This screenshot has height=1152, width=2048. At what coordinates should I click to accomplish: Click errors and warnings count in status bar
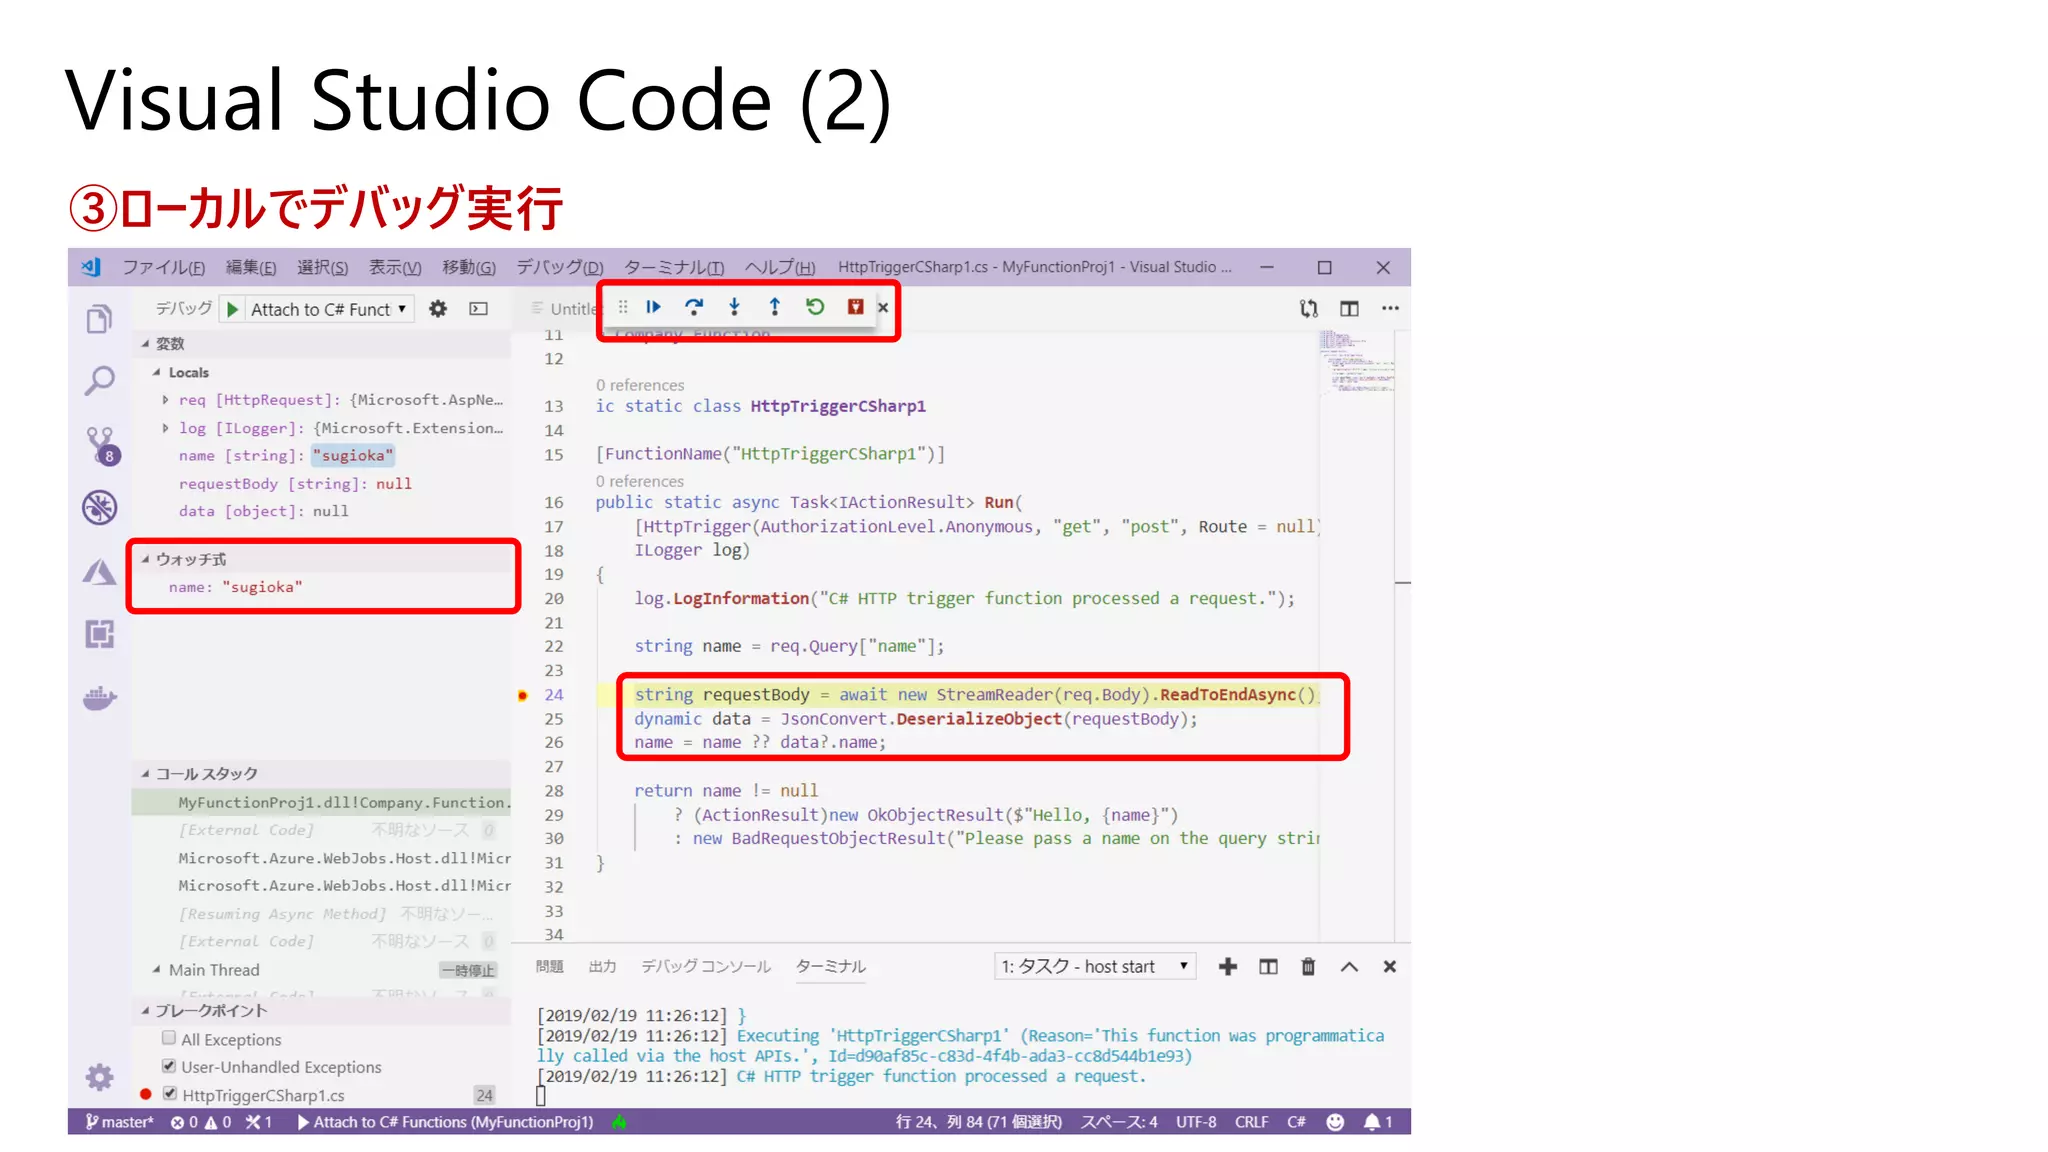tap(201, 1122)
